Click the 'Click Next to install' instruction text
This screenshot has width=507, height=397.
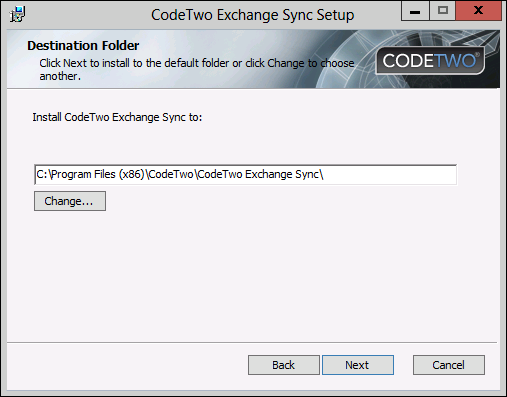pos(197,69)
